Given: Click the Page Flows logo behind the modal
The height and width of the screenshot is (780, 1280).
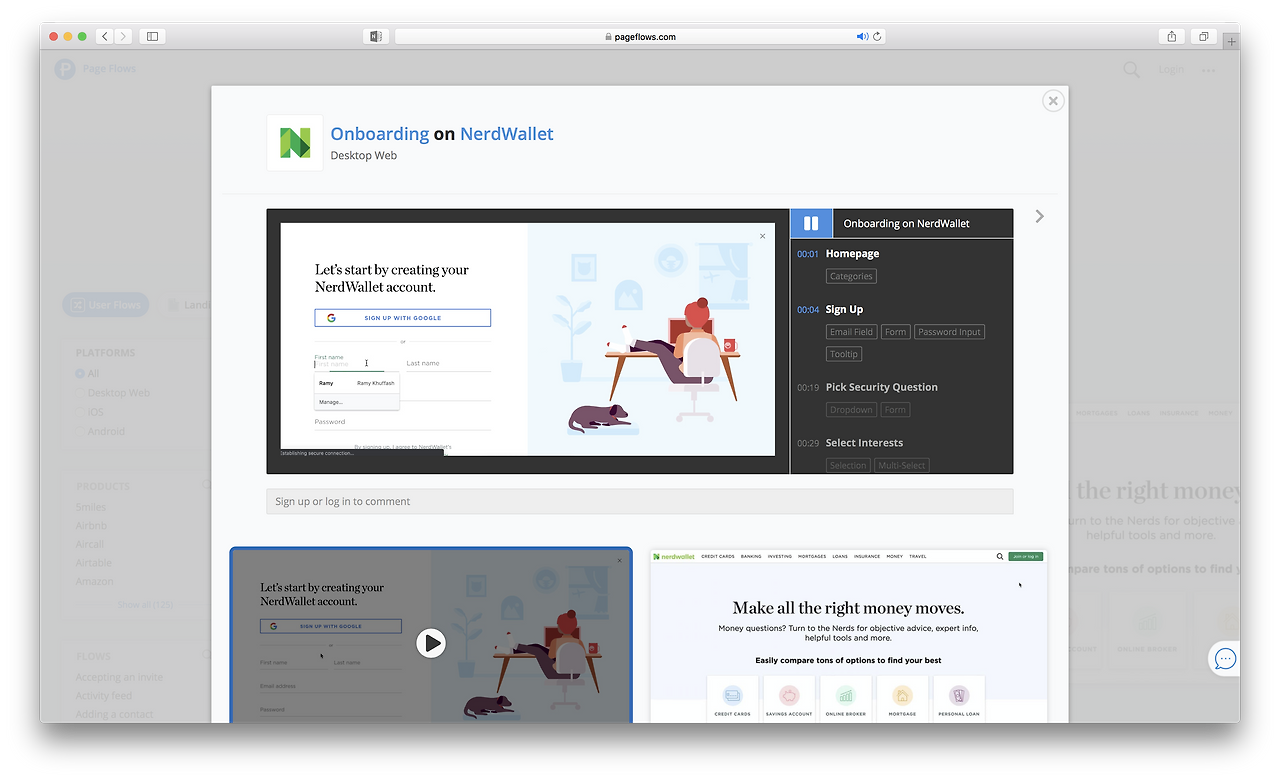Looking at the screenshot, I should [x=65, y=69].
